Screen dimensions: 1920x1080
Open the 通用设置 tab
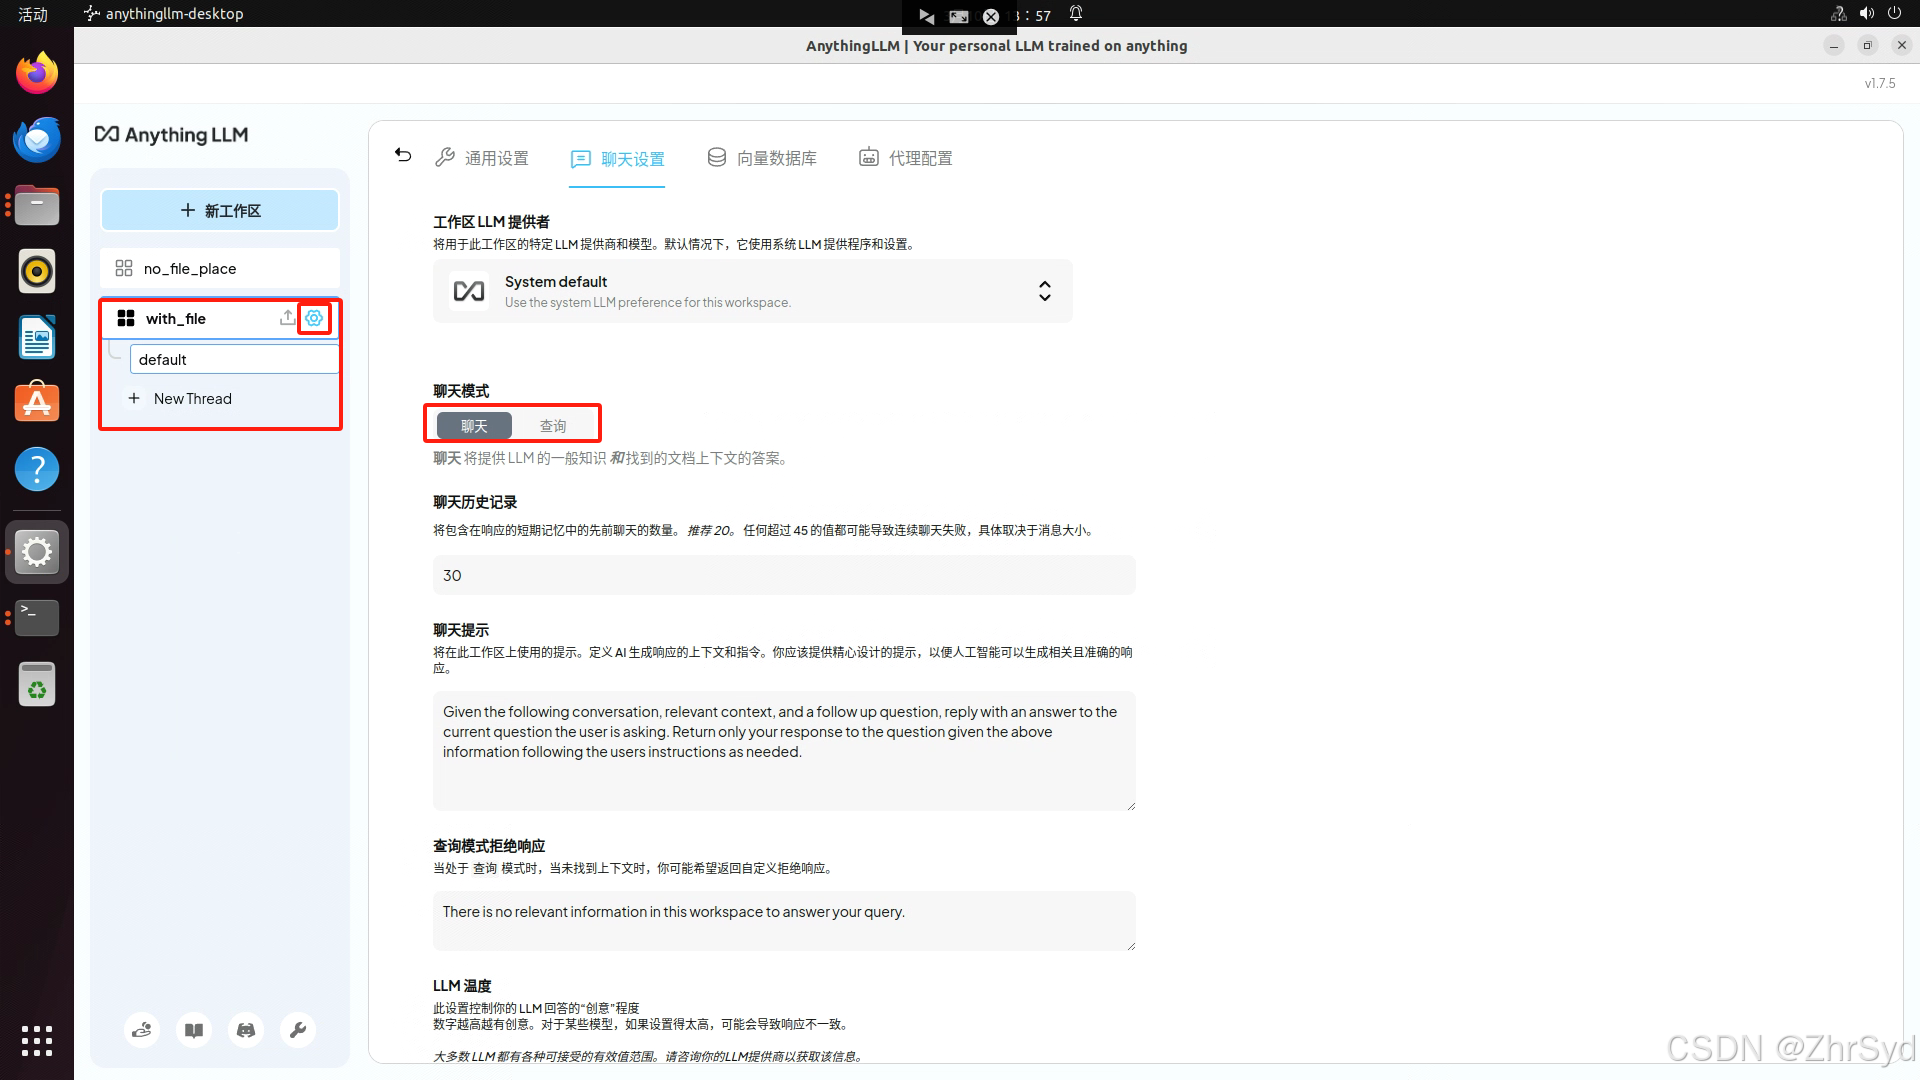click(x=482, y=158)
